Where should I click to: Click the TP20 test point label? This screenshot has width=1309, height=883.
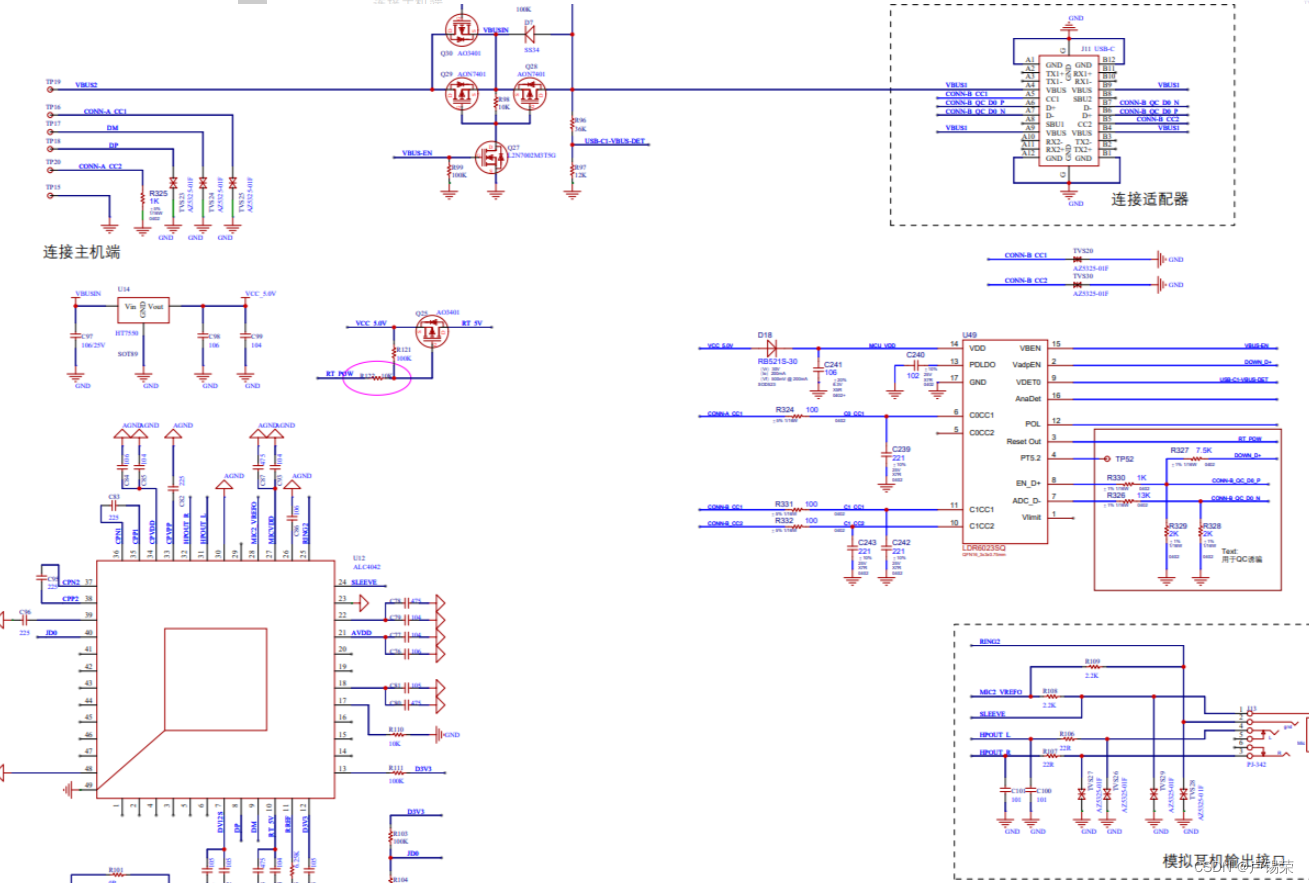(x=53, y=161)
